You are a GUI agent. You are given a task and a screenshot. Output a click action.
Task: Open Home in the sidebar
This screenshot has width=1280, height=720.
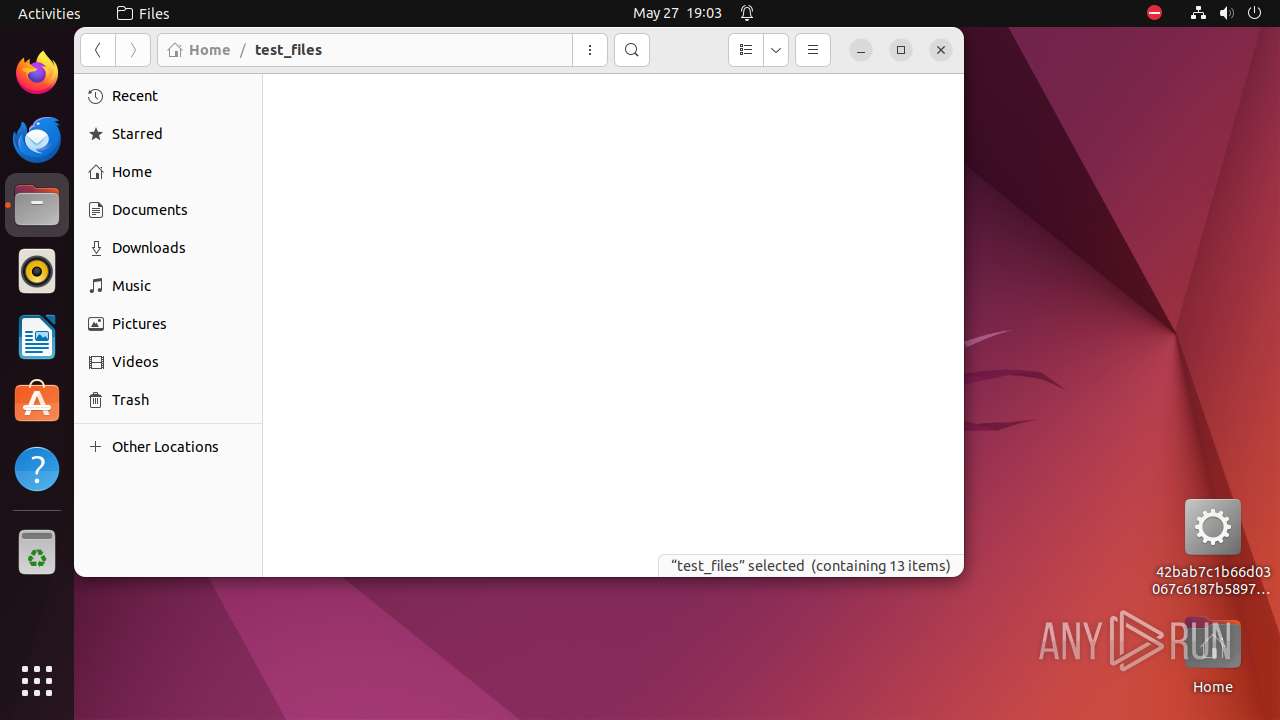pyautogui.click(x=168, y=172)
